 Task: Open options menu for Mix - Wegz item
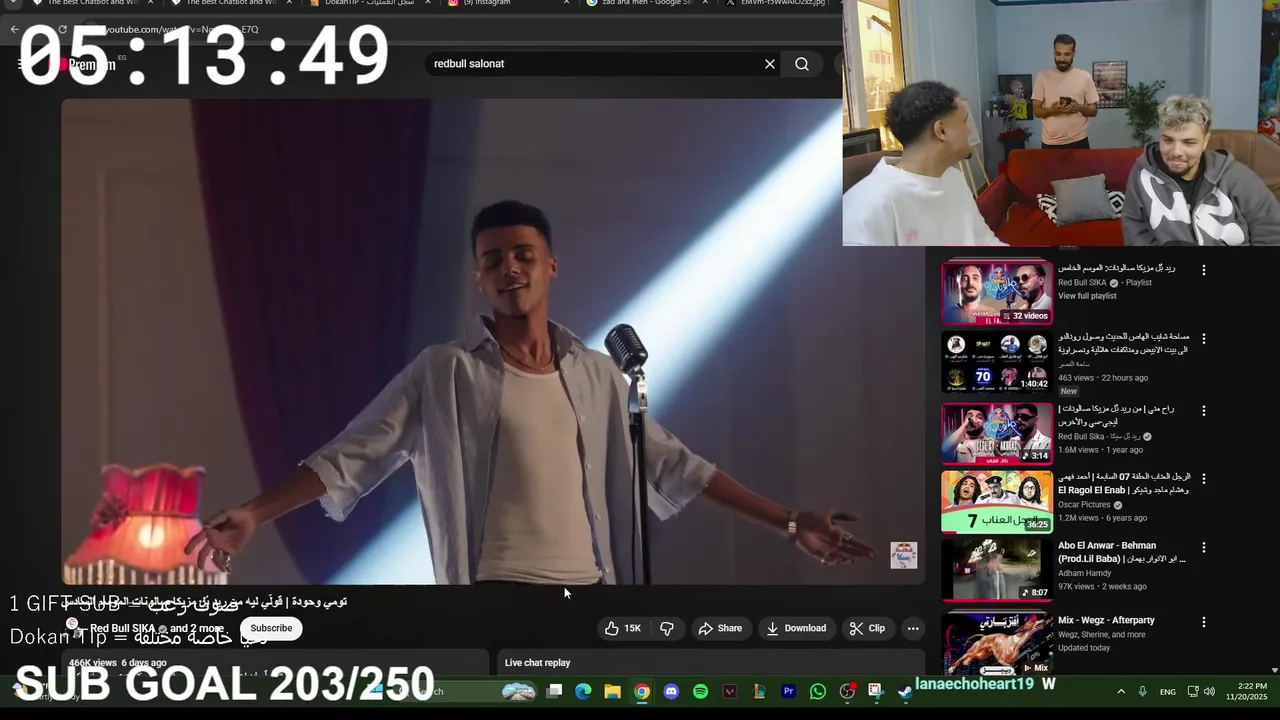pyautogui.click(x=1204, y=622)
